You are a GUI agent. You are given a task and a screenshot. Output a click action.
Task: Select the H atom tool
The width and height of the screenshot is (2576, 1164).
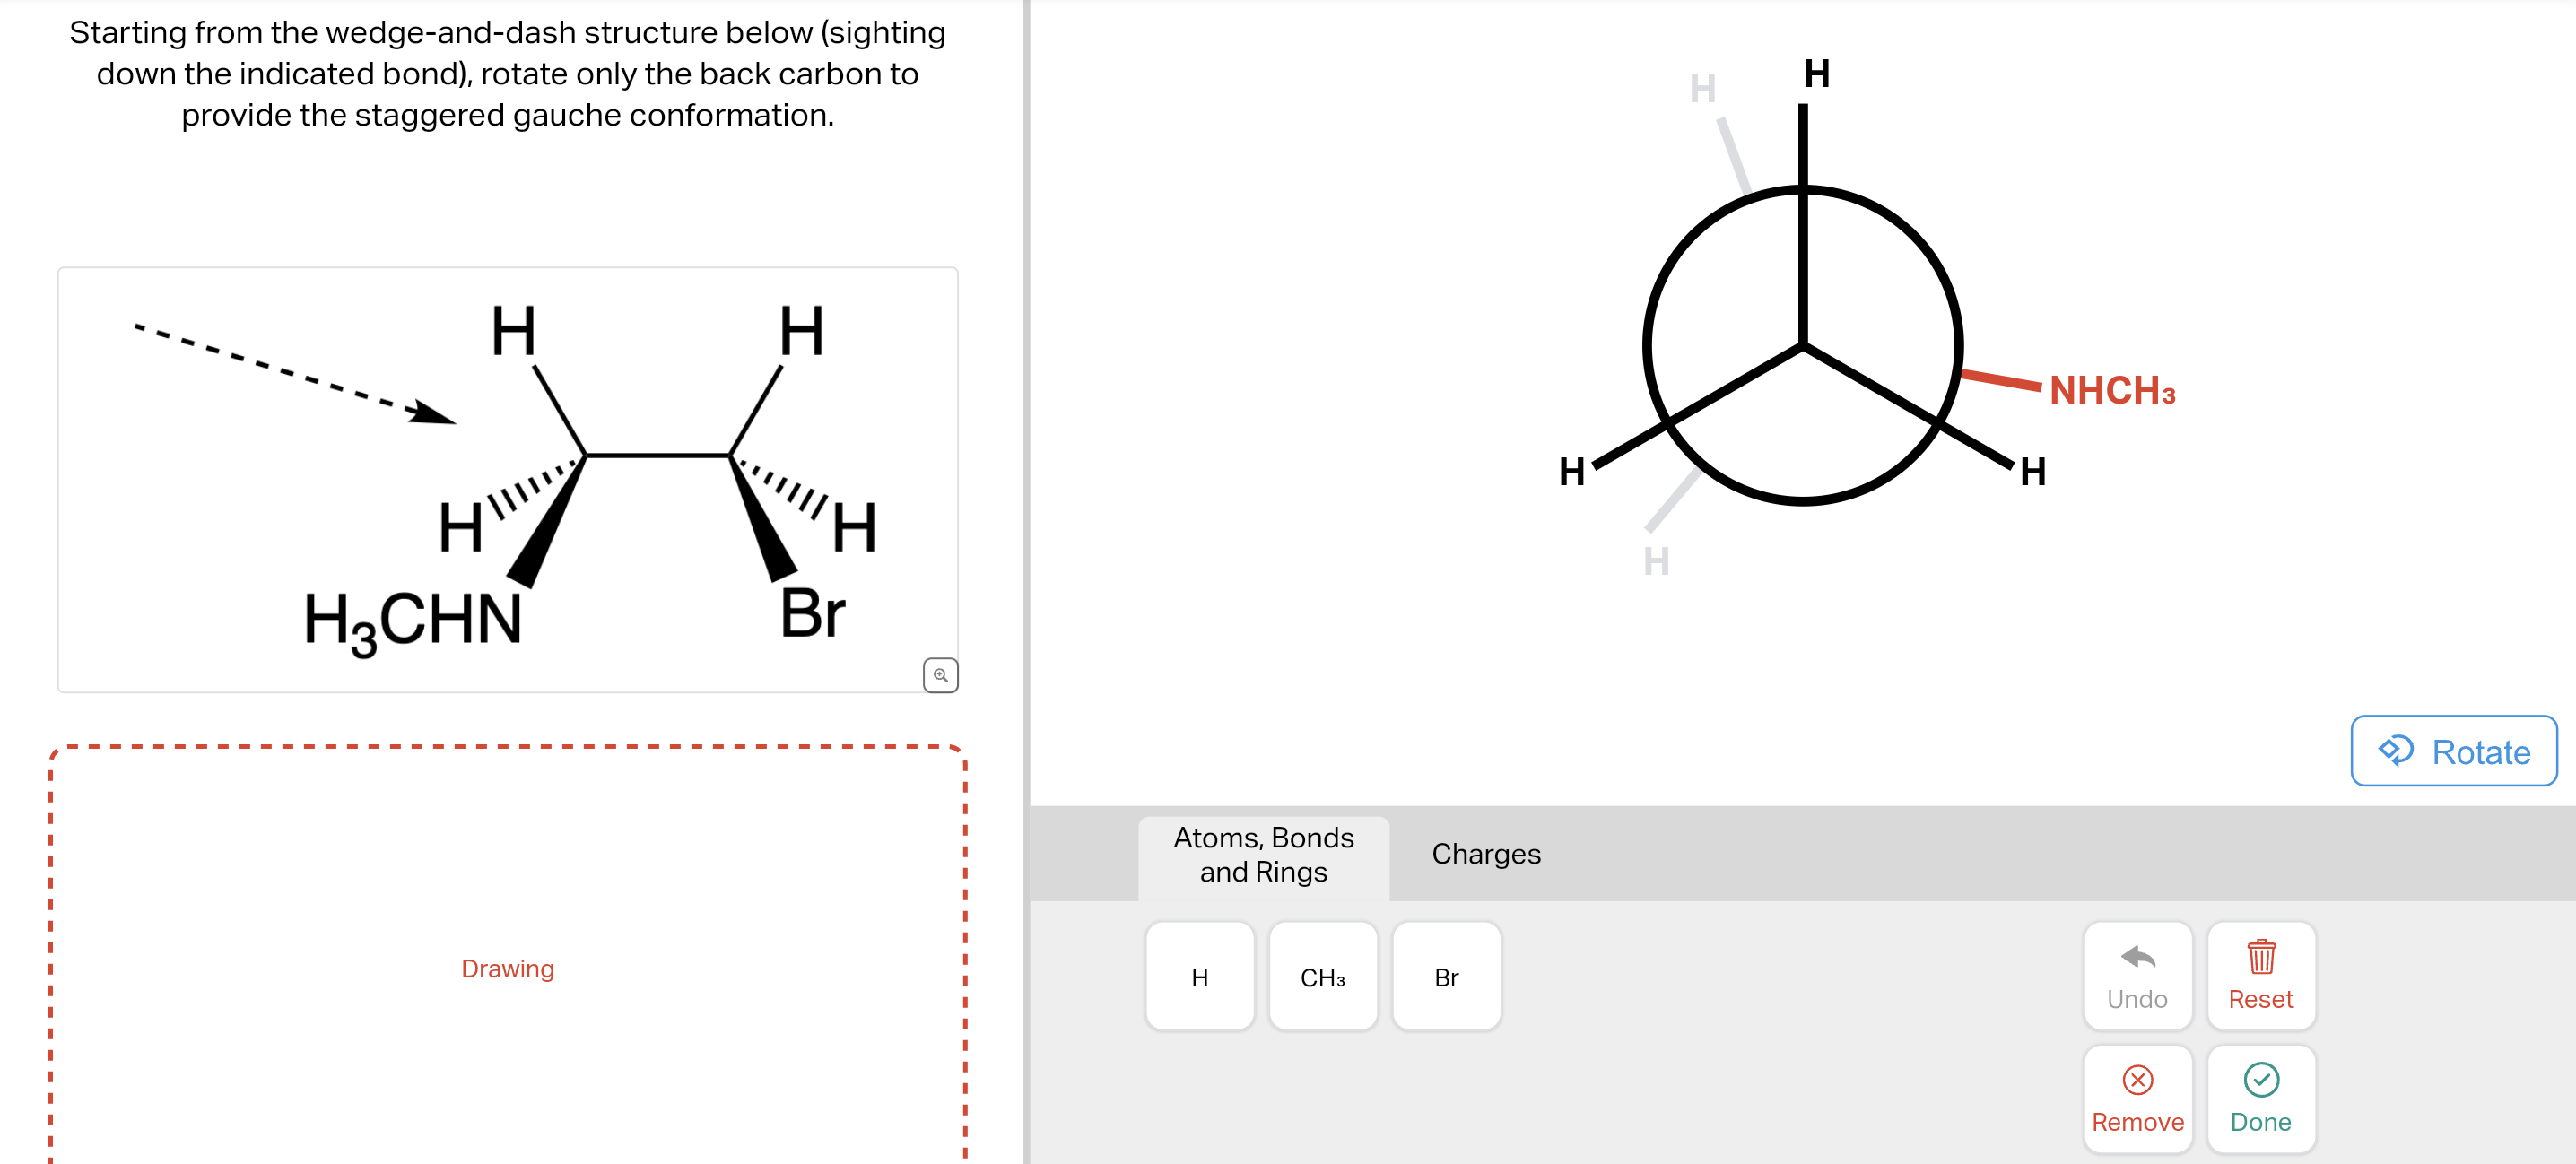pyautogui.click(x=1199, y=977)
